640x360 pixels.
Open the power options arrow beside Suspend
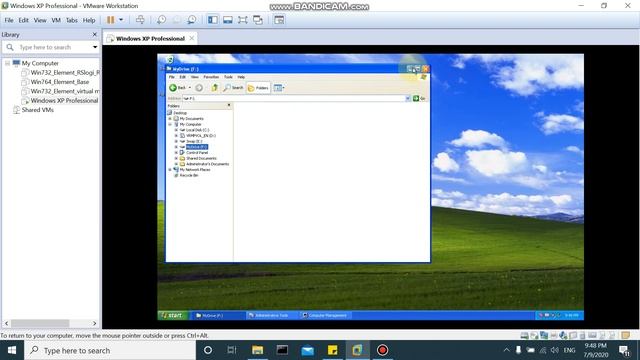coord(121,20)
